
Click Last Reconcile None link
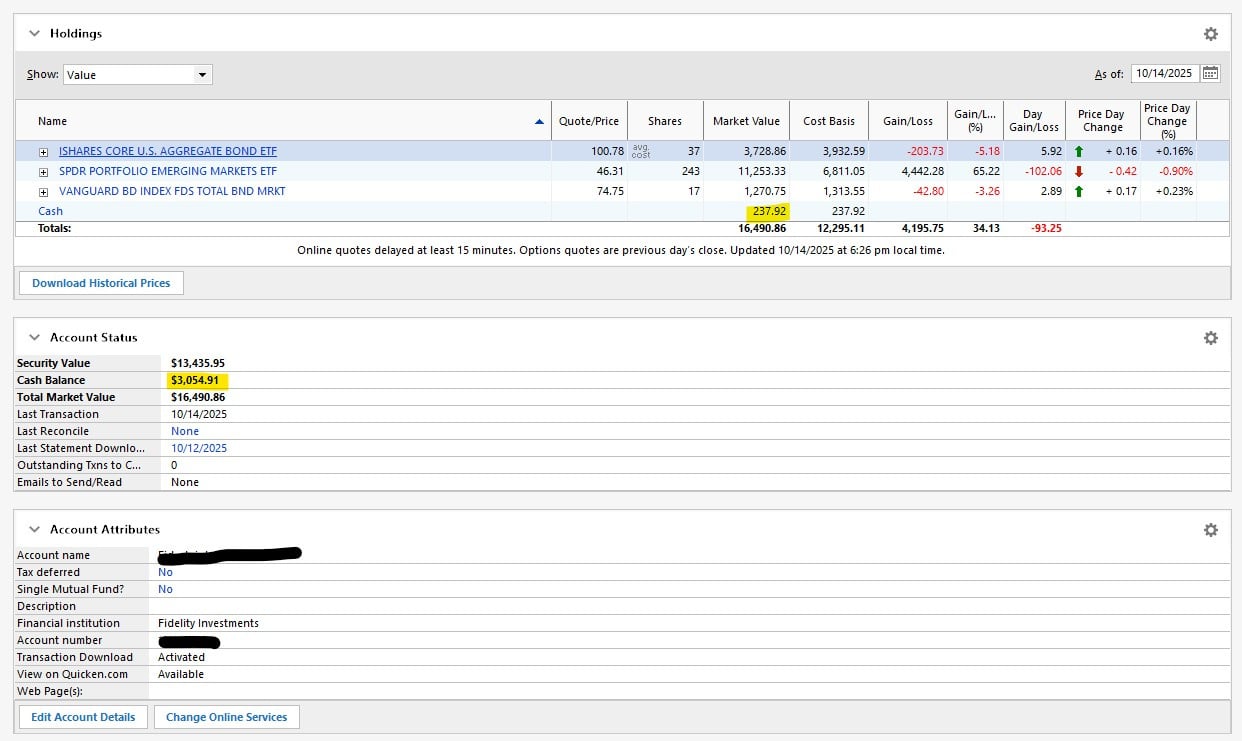tap(185, 431)
